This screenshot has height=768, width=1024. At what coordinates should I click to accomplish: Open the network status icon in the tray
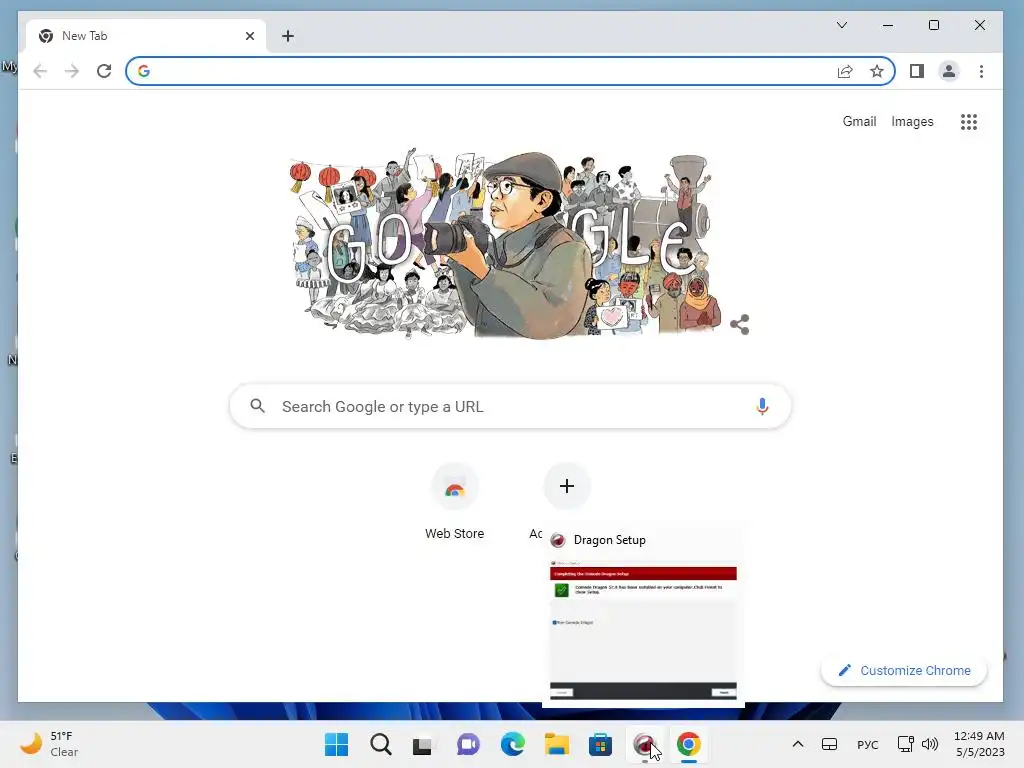[905, 744]
